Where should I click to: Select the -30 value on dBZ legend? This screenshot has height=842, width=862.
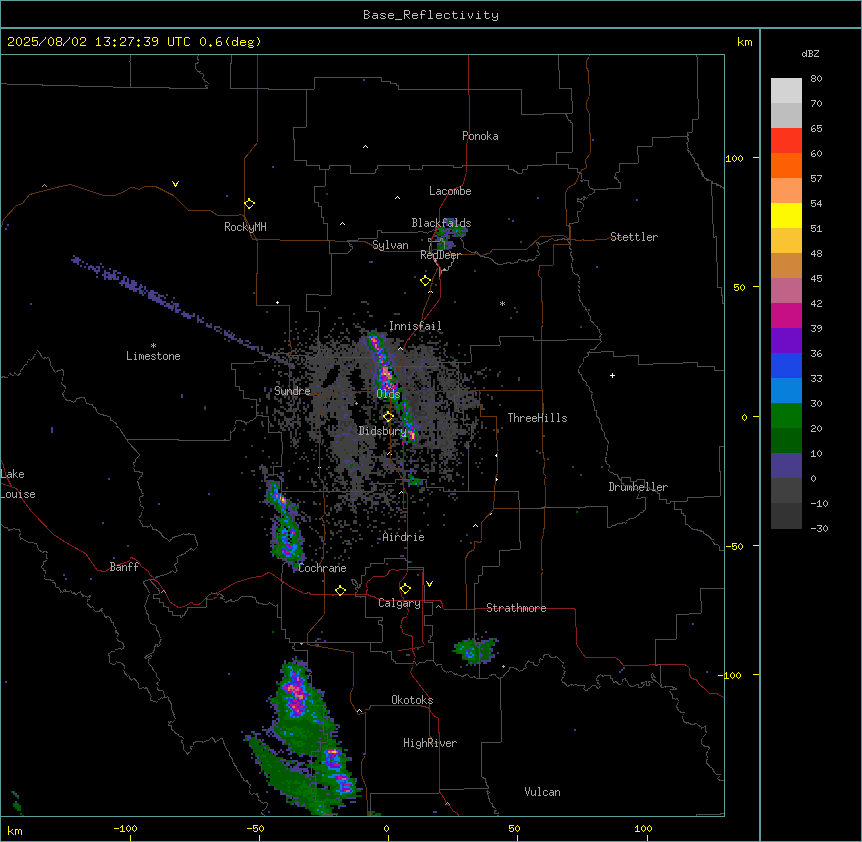pyautogui.click(x=819, y=529)
